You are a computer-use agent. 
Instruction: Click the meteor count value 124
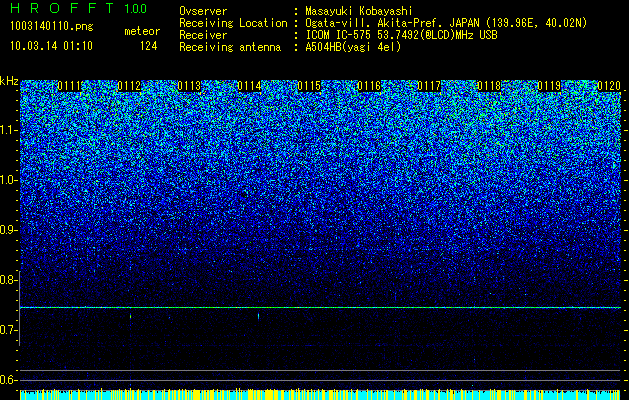(x=148, y=46)
